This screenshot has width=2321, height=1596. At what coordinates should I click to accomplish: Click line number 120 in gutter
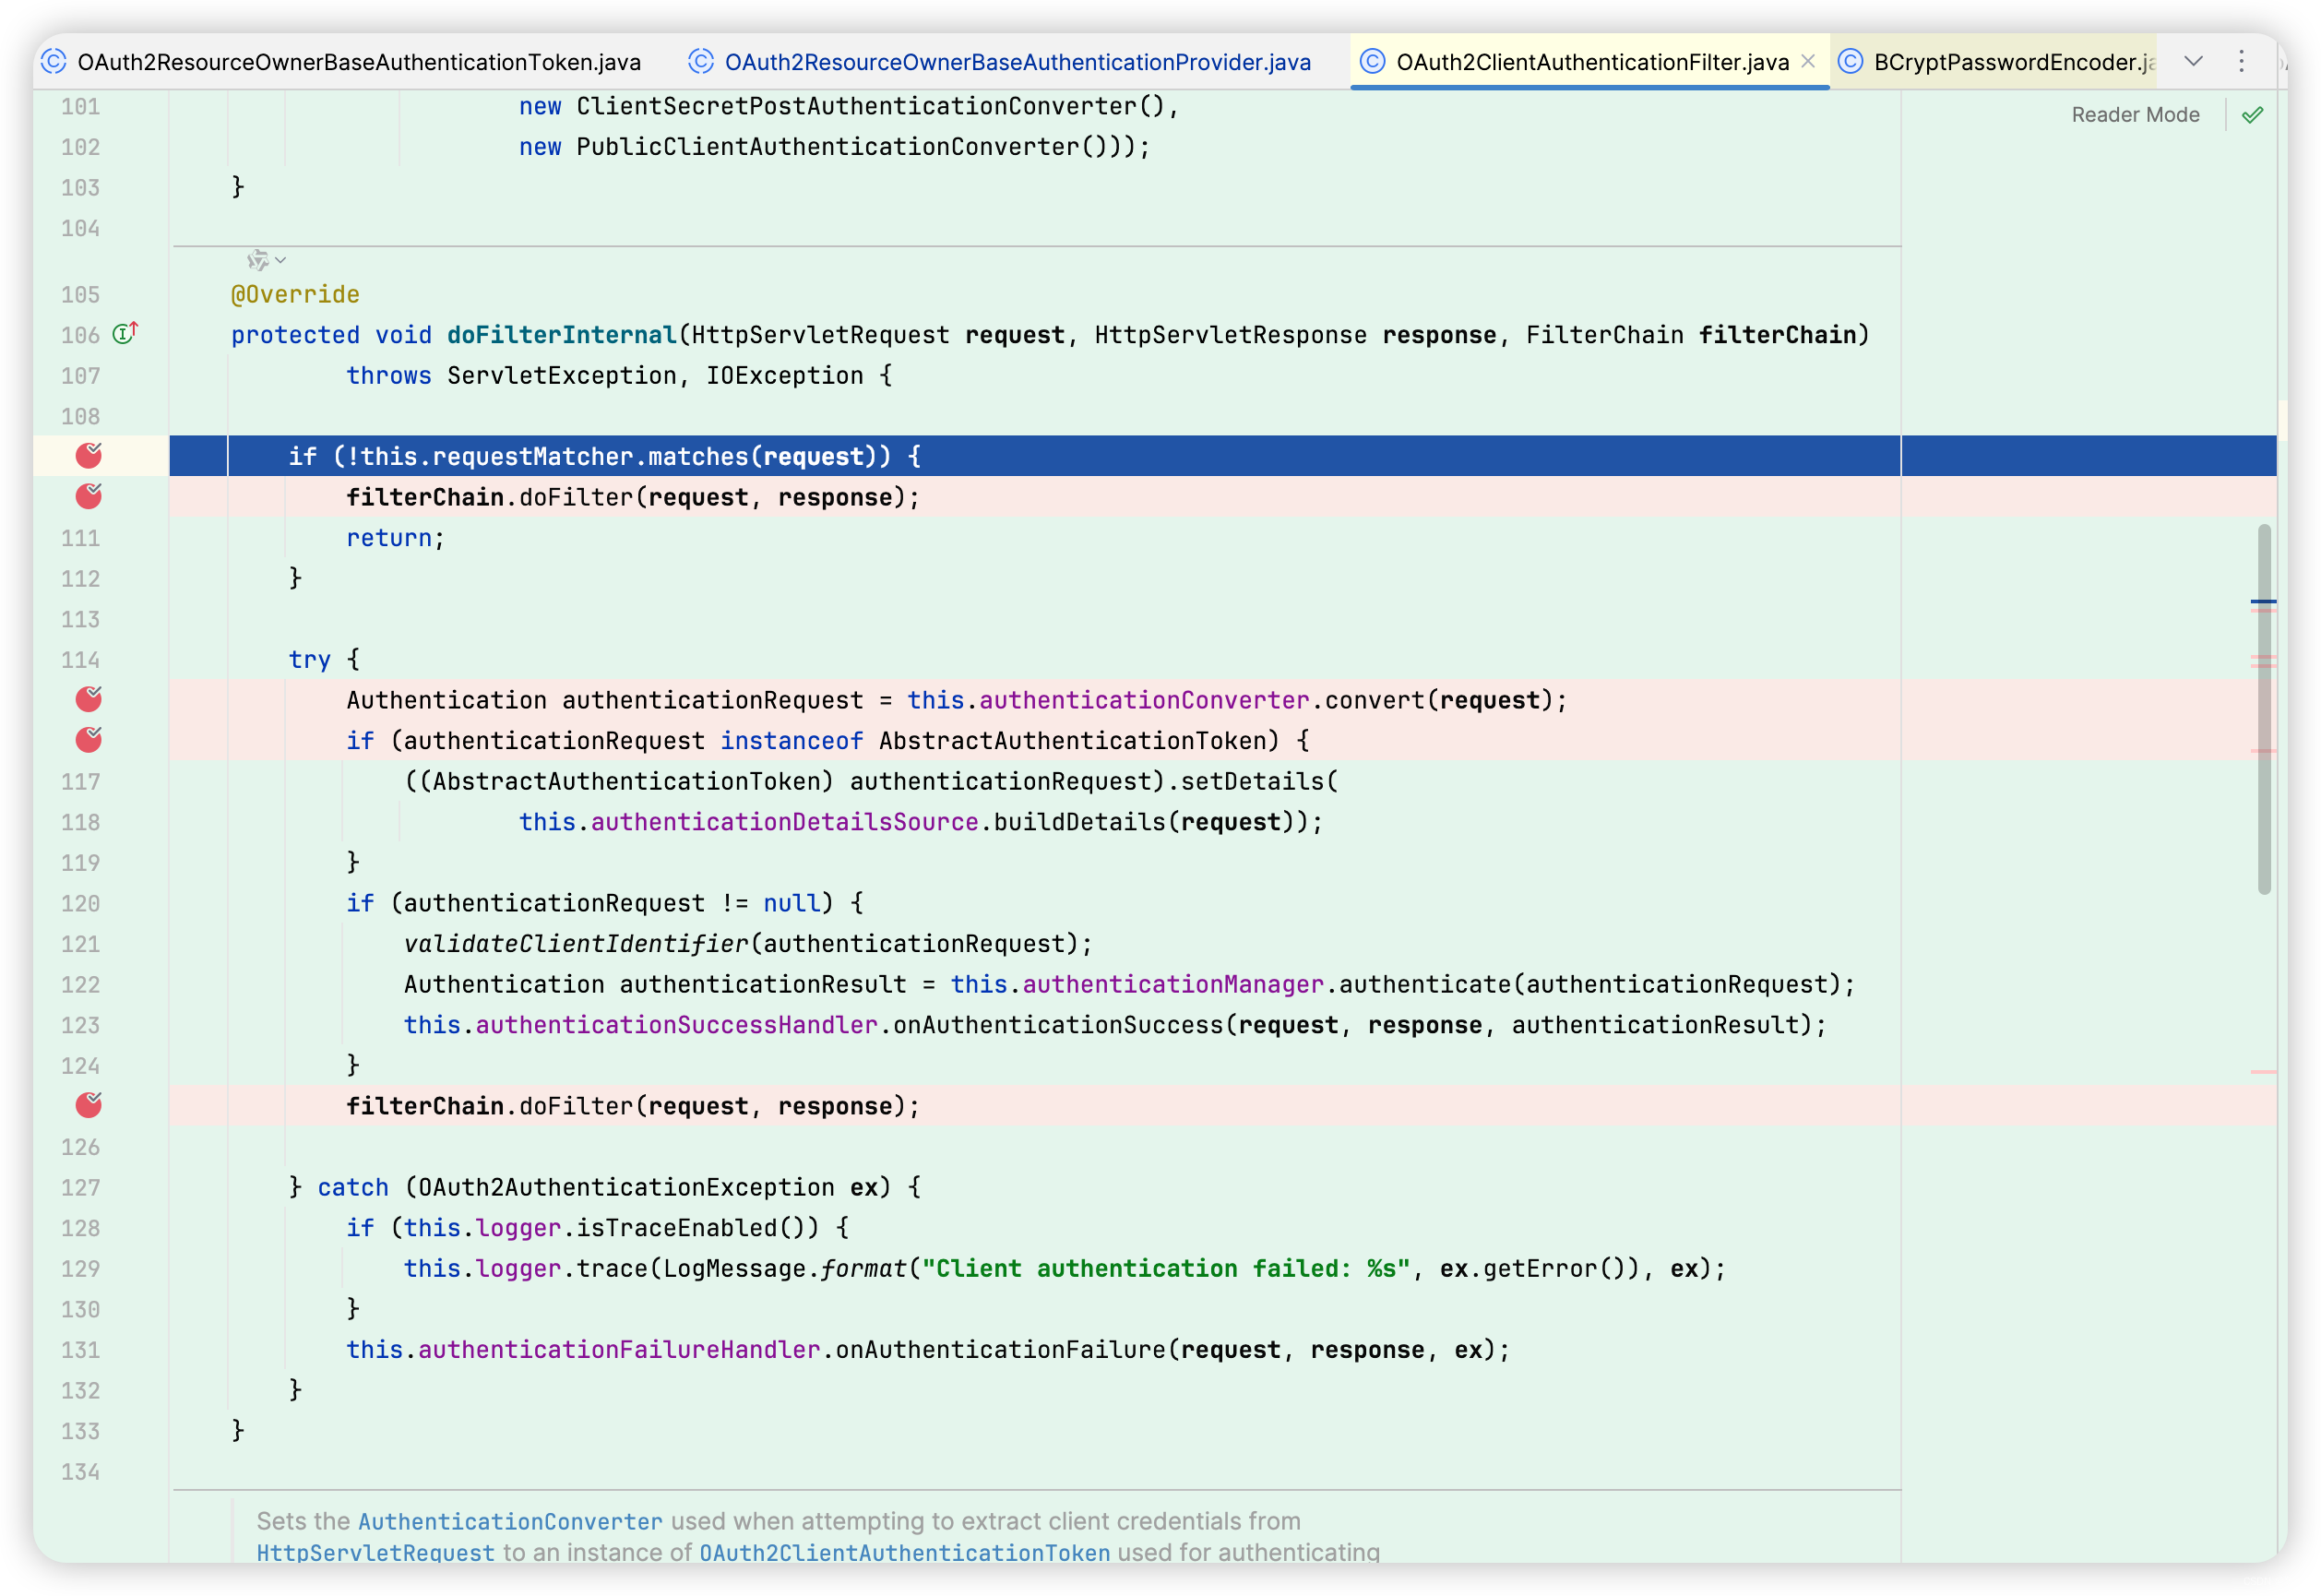click(80, 903)
